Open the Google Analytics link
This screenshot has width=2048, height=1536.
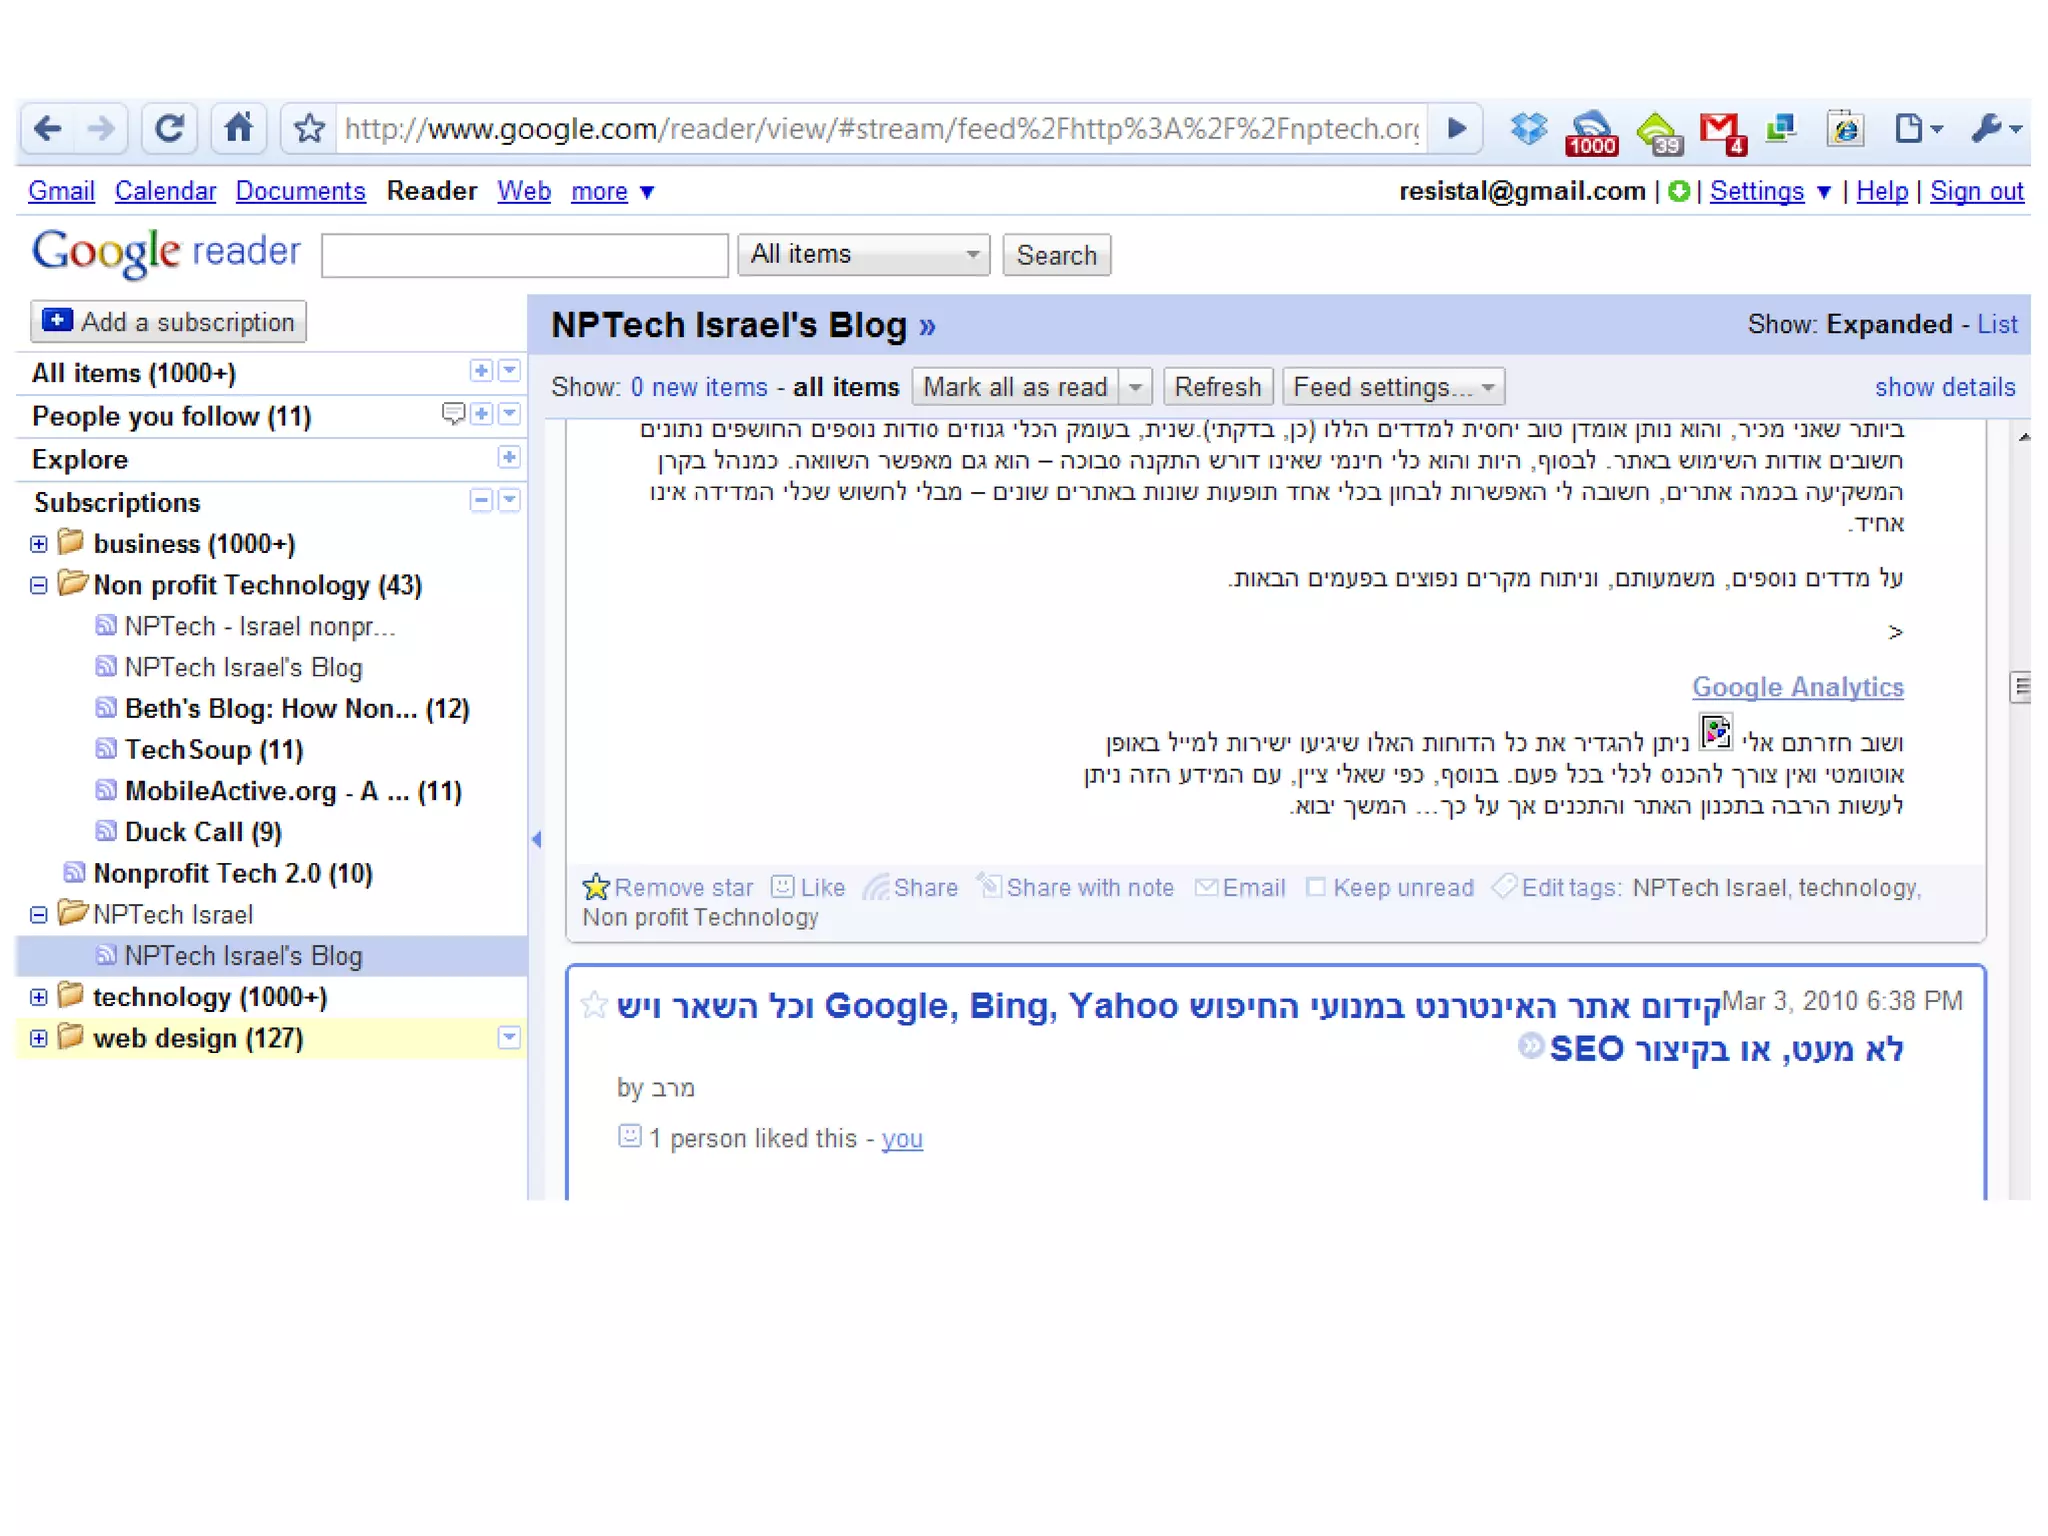pyautogui.click(x=1797, y=687)
